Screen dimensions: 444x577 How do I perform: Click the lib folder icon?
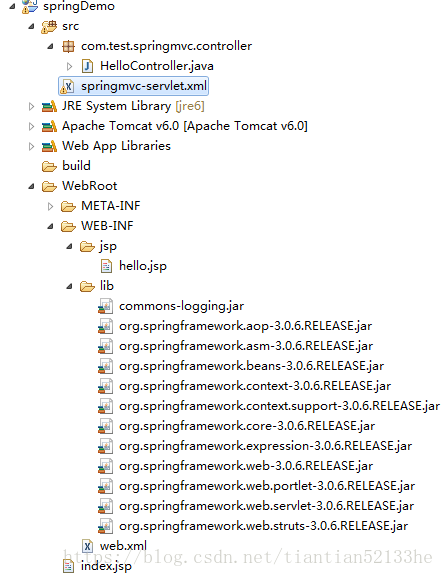[x=88, y=286]
